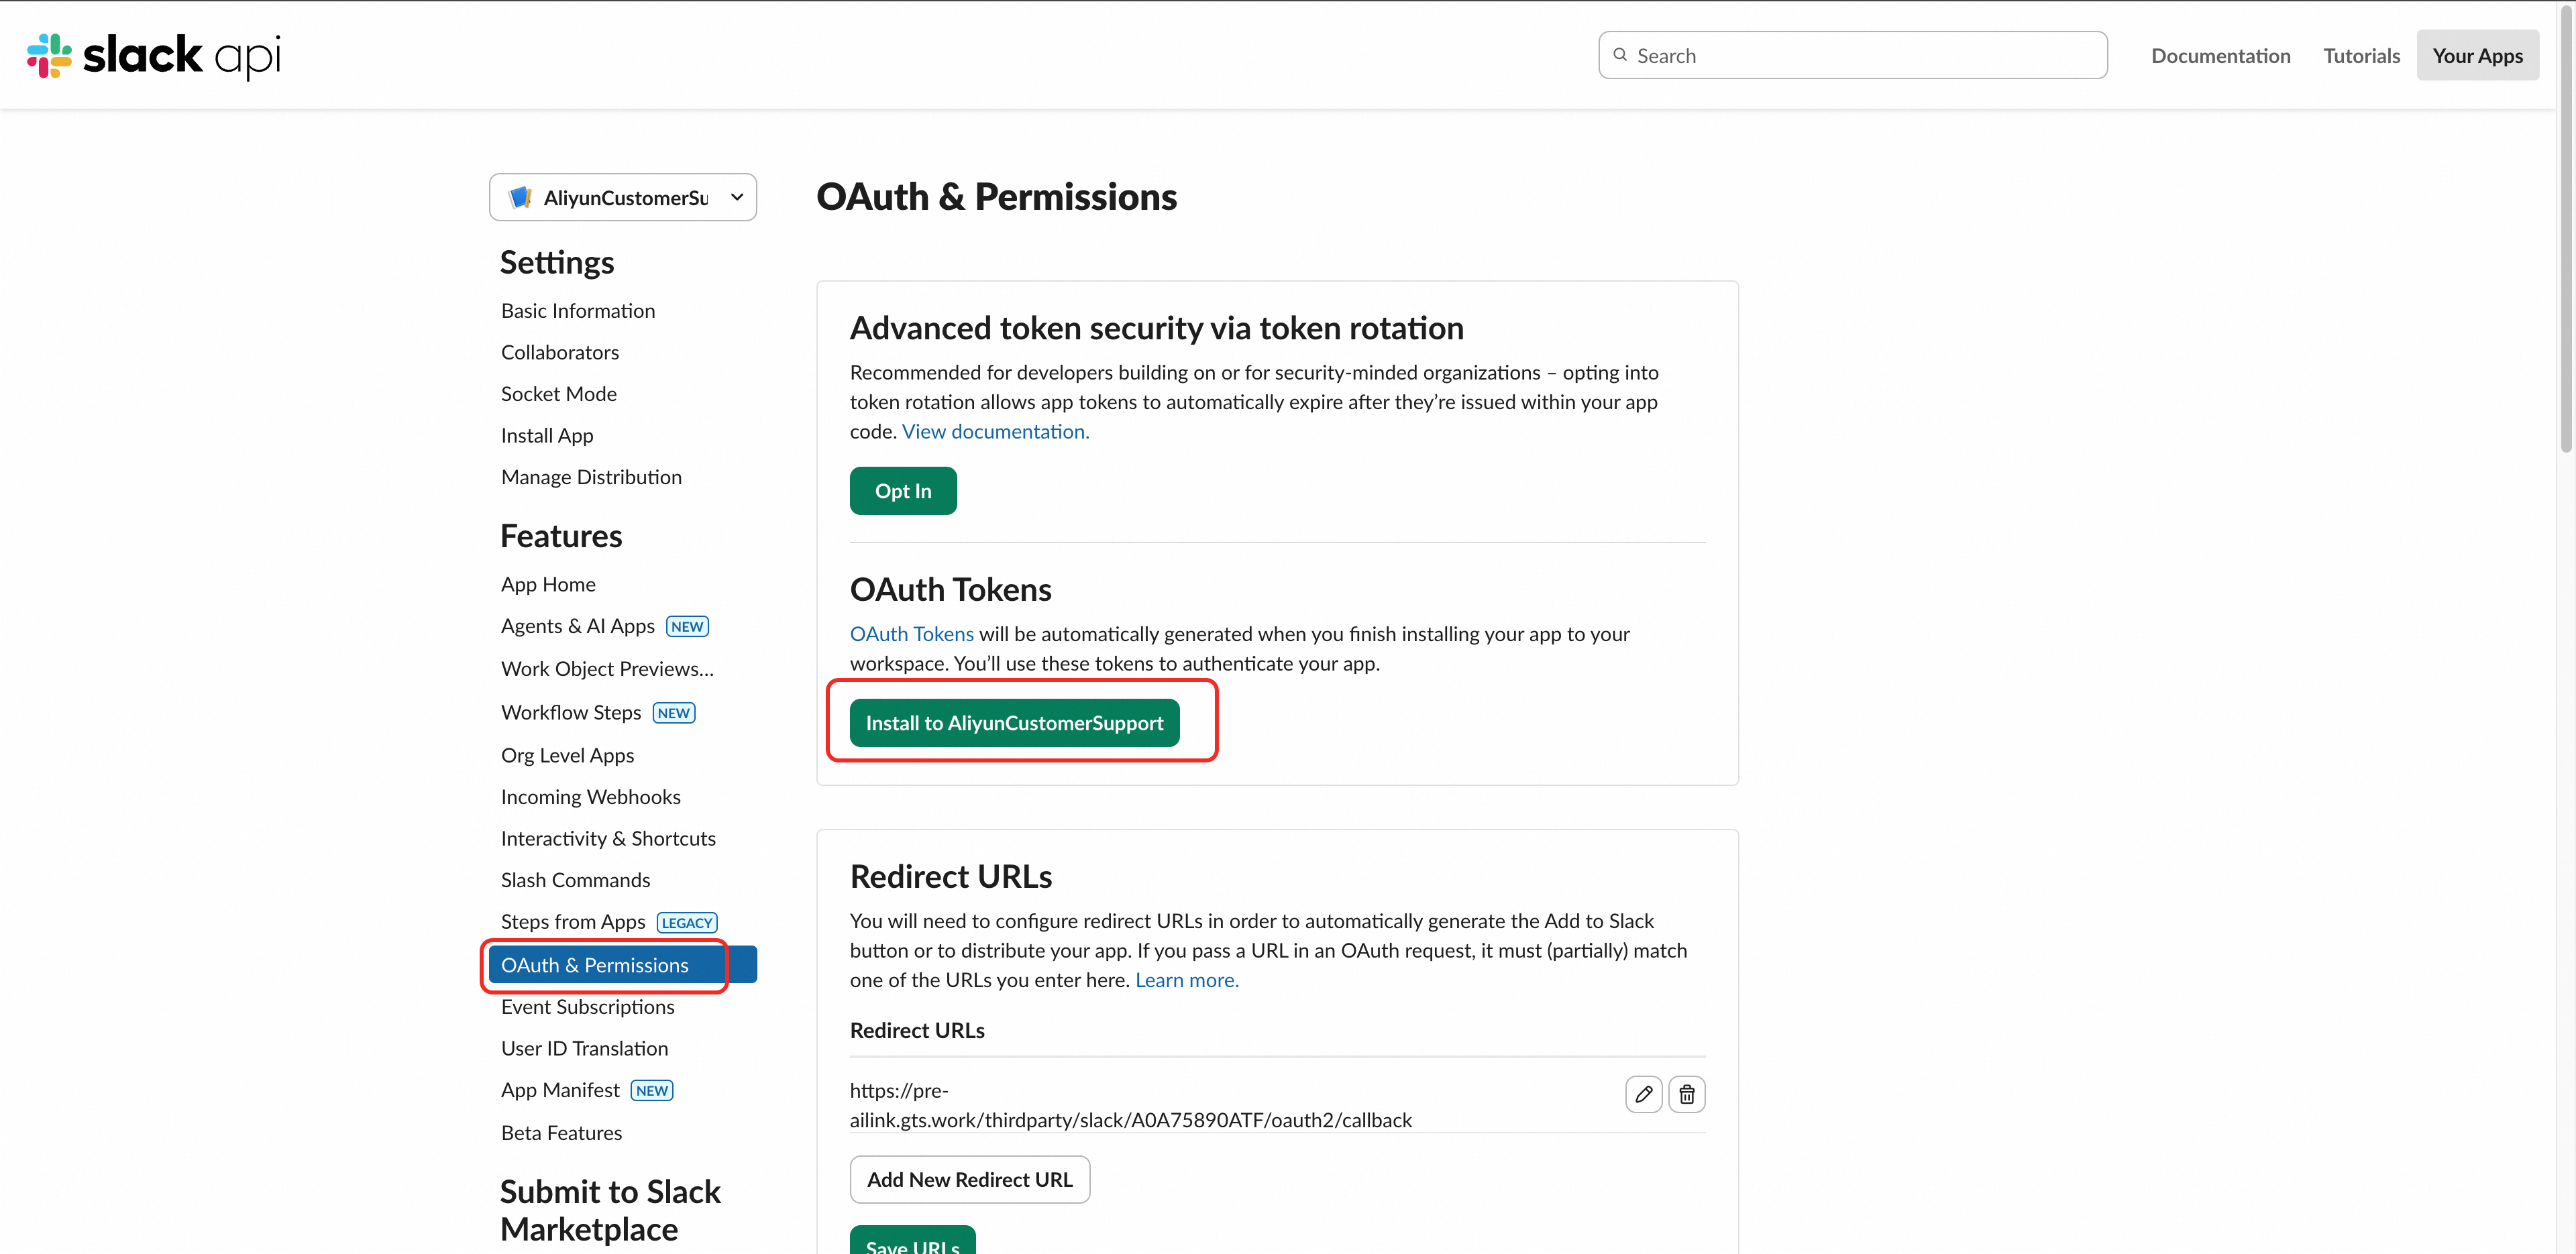
Task: Open User ID Translation
Action: [584, 1048]
